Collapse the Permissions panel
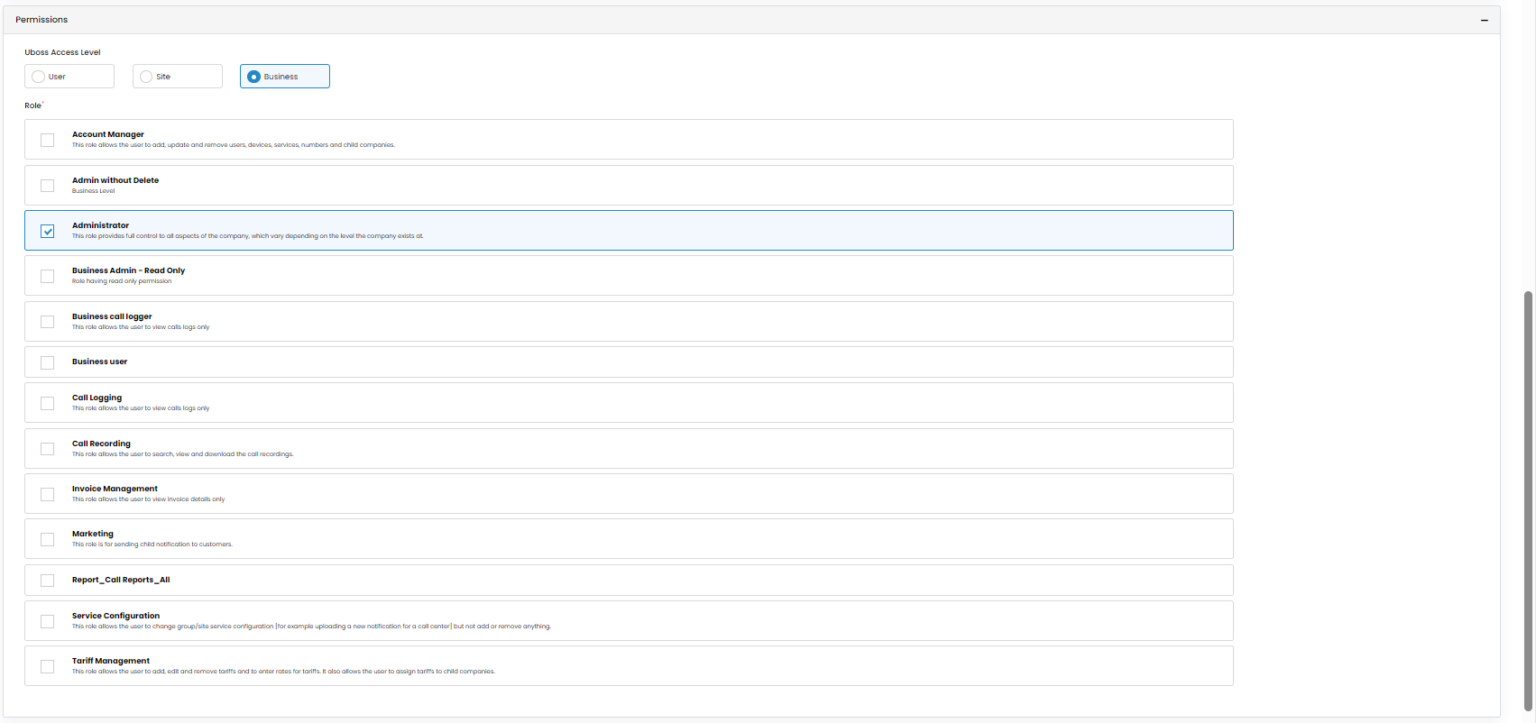Viewport: 1536px width, 723px height. [1484, 20]
